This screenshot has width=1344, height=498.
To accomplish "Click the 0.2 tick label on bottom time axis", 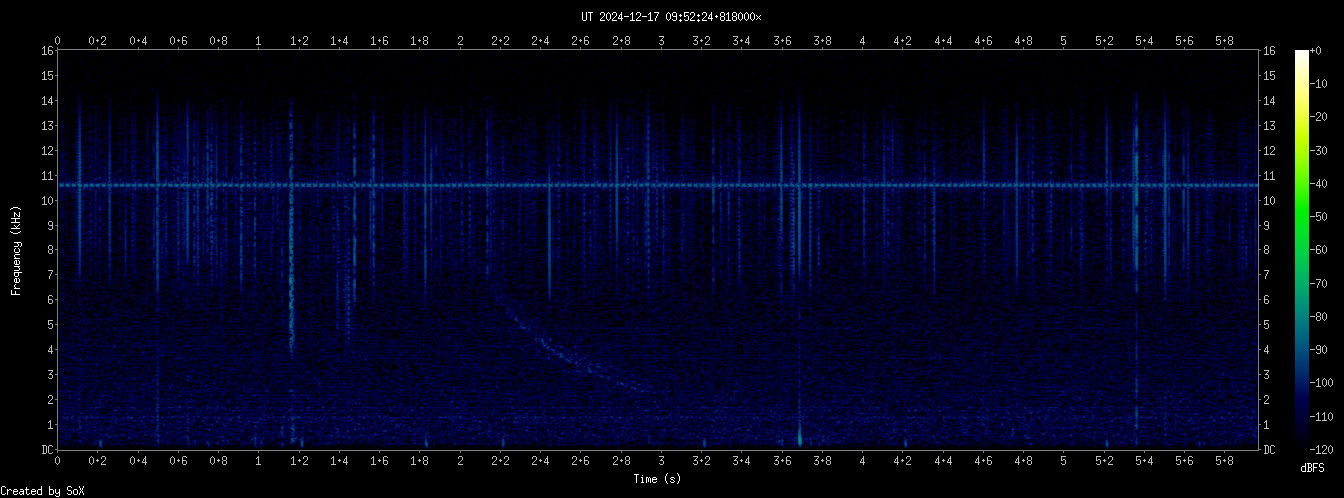I will tap(98, 461).
